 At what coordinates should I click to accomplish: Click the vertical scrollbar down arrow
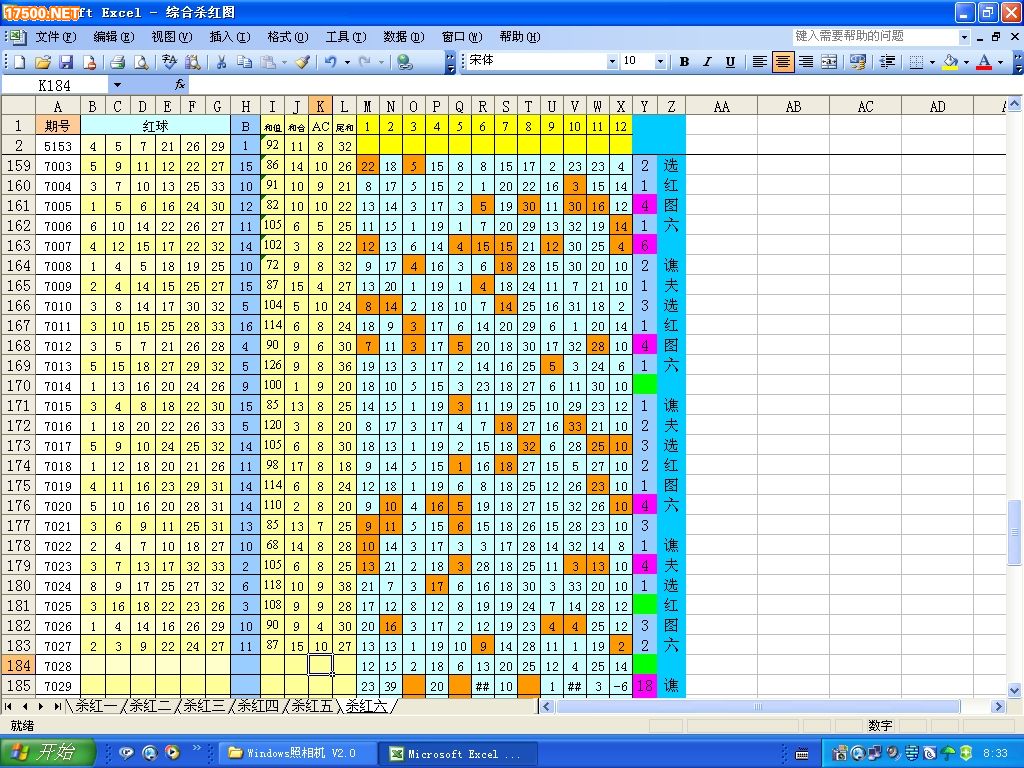[x=1014, y=690]
